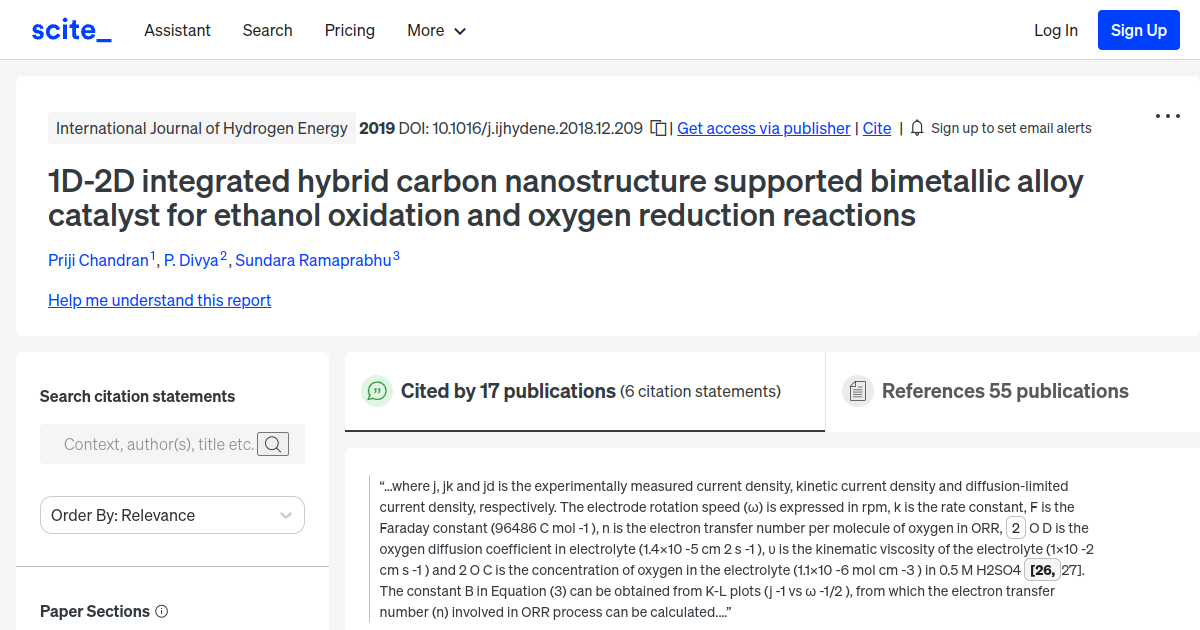Switch to the References 55 publications tab
The height and width of the screenshot is (630, 1200).
coord(1003,391)
